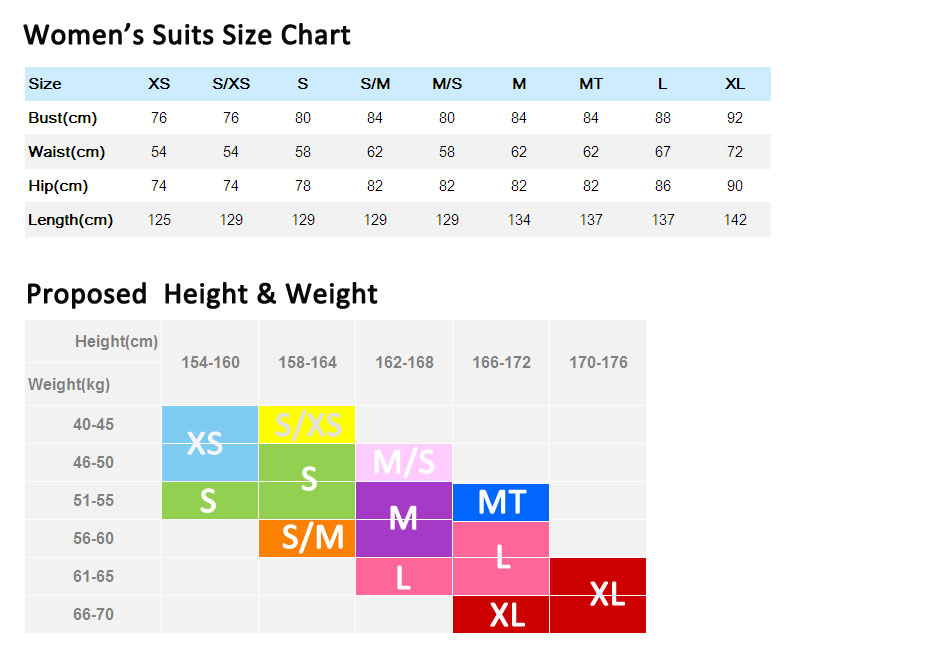This screenshot has height=661, width=950.
Task: Select the Hip(cm) row label
Action: click(x=58, y=186)
